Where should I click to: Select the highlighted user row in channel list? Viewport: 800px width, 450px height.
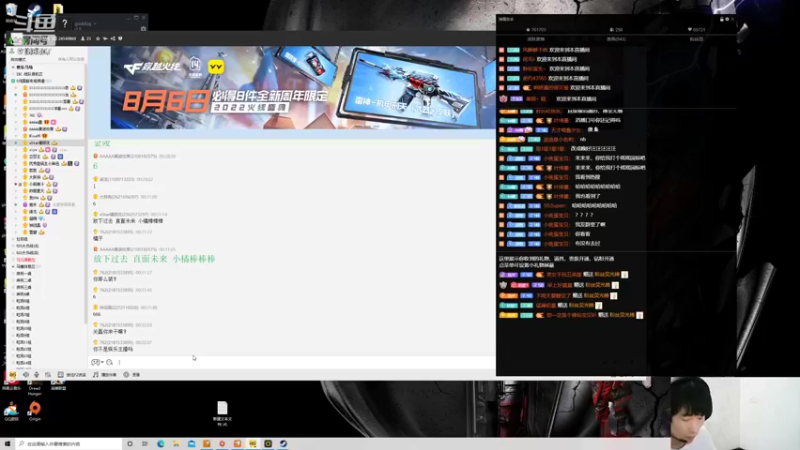(46, 143)
